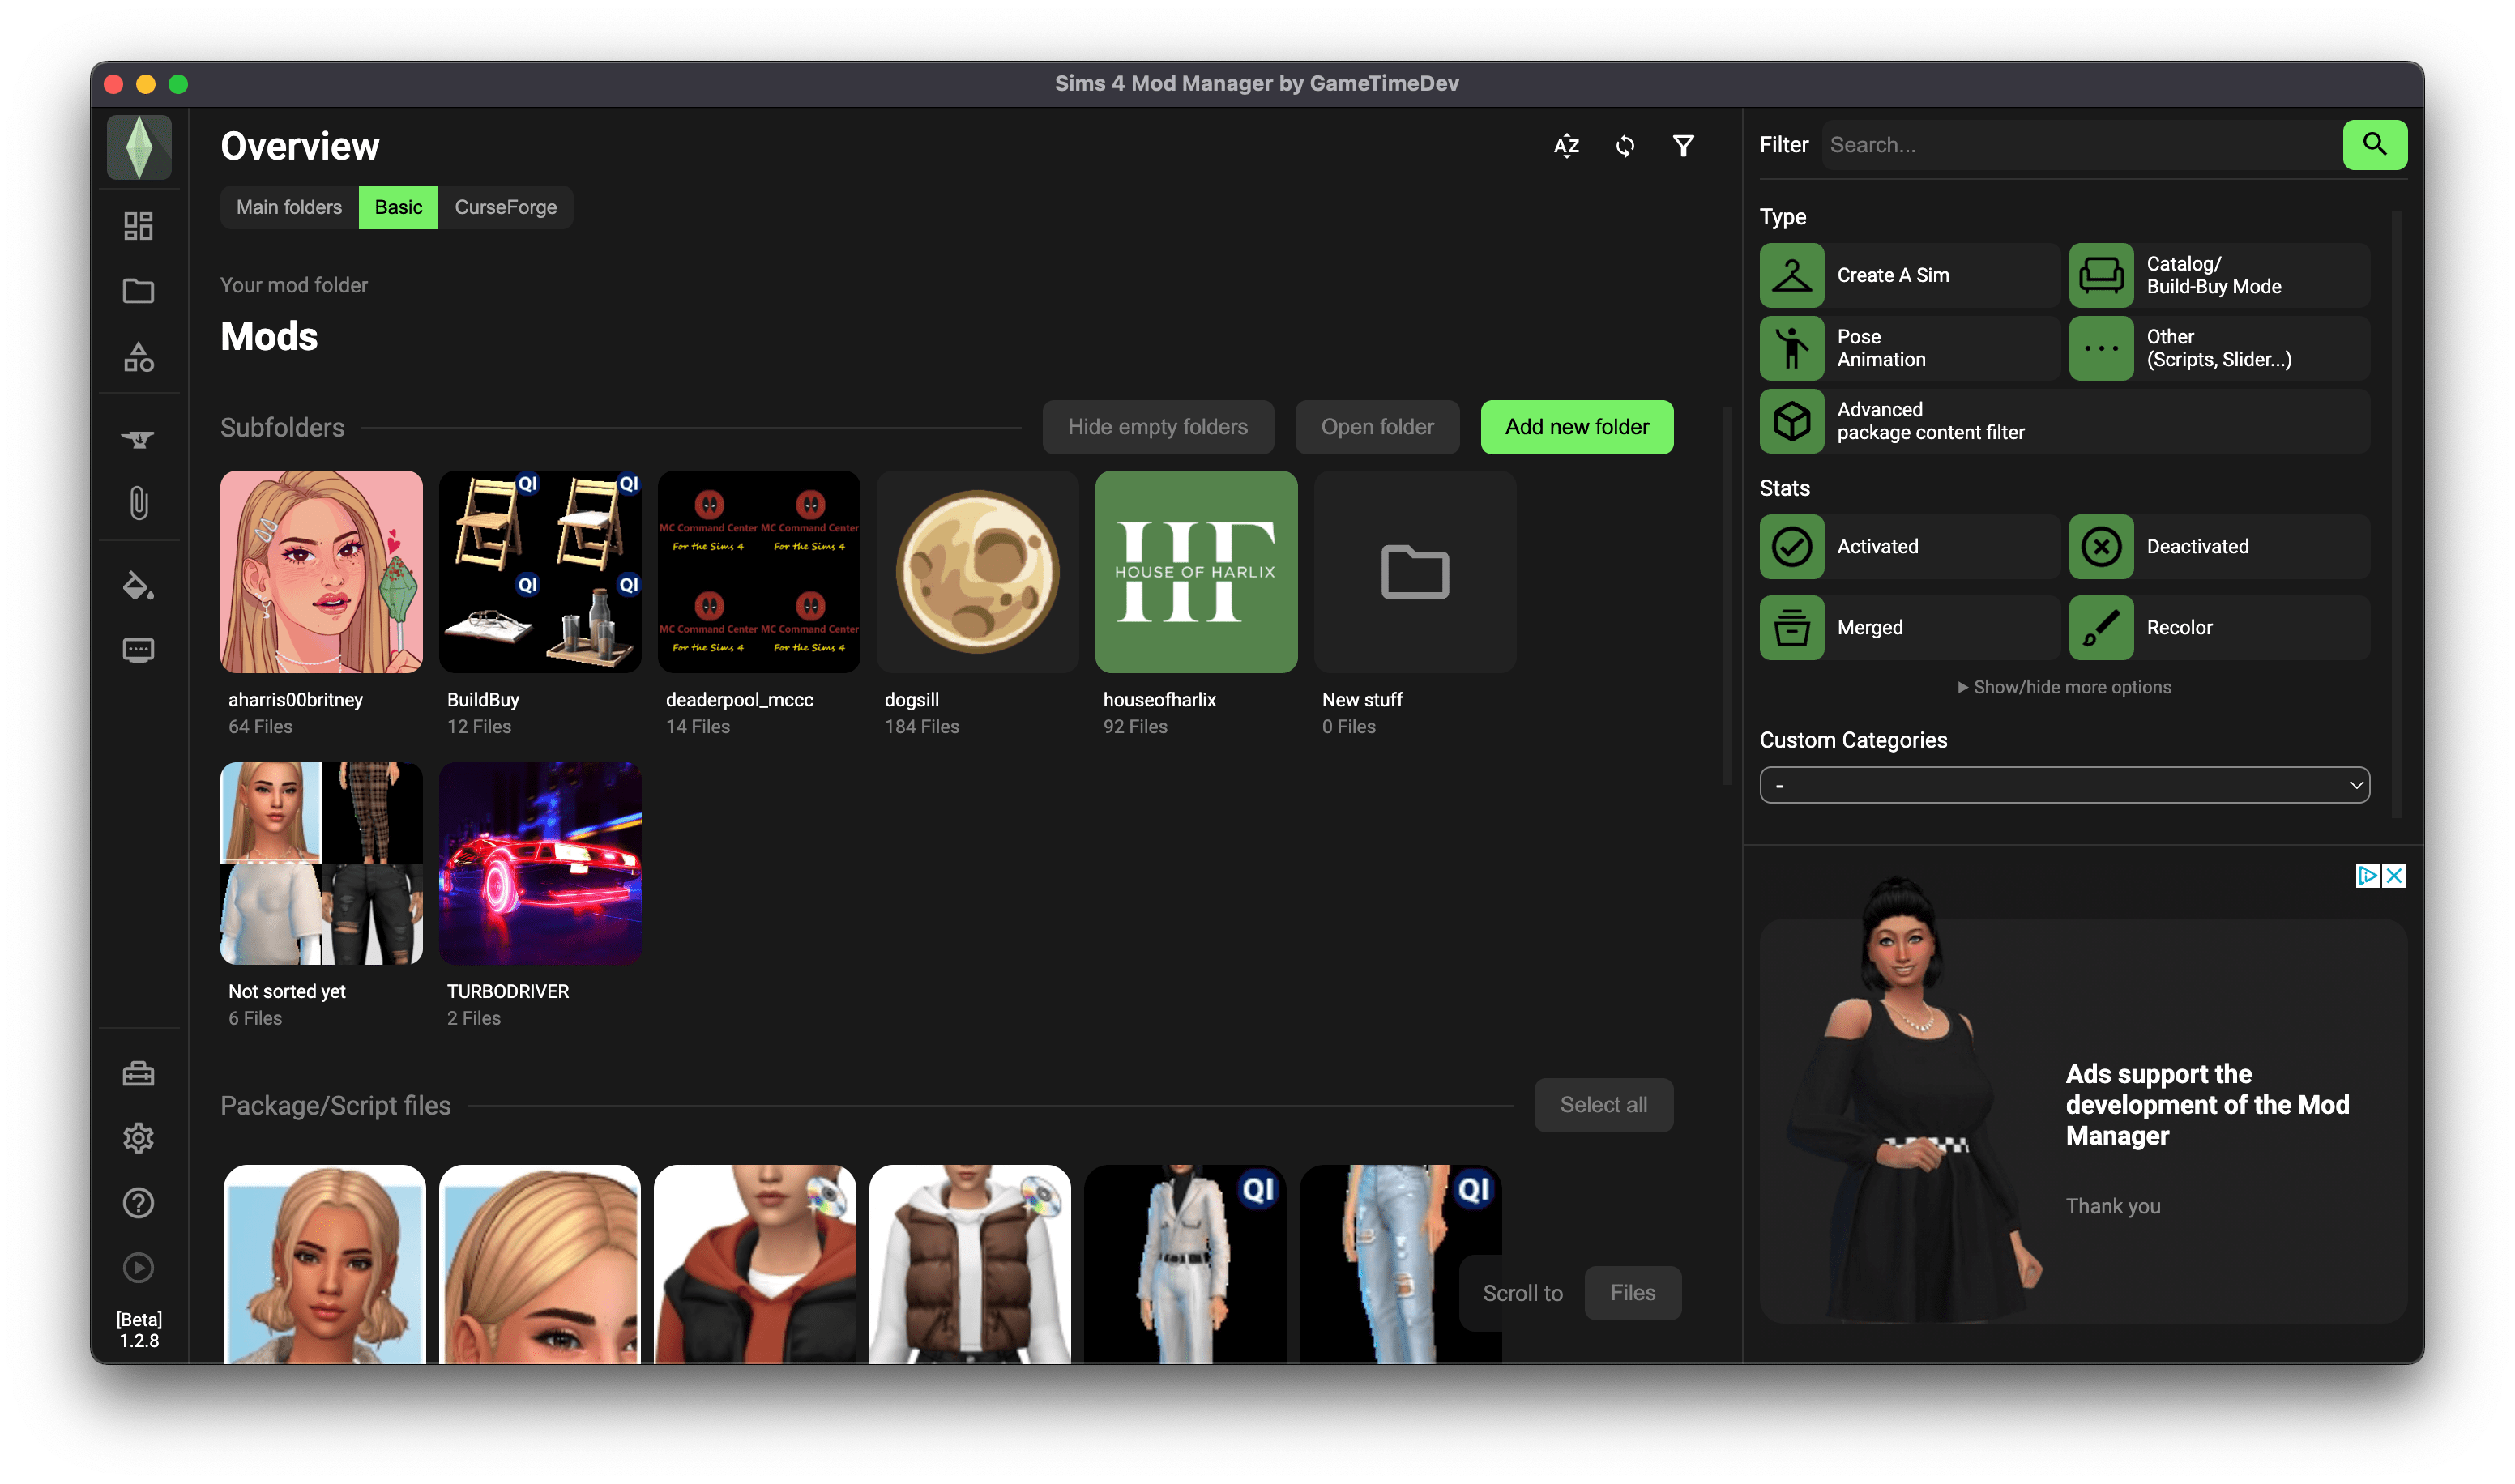Open deaderpool_mccc subfolder thumbnail
2515x1484 pixels.
tap(759, 572)
